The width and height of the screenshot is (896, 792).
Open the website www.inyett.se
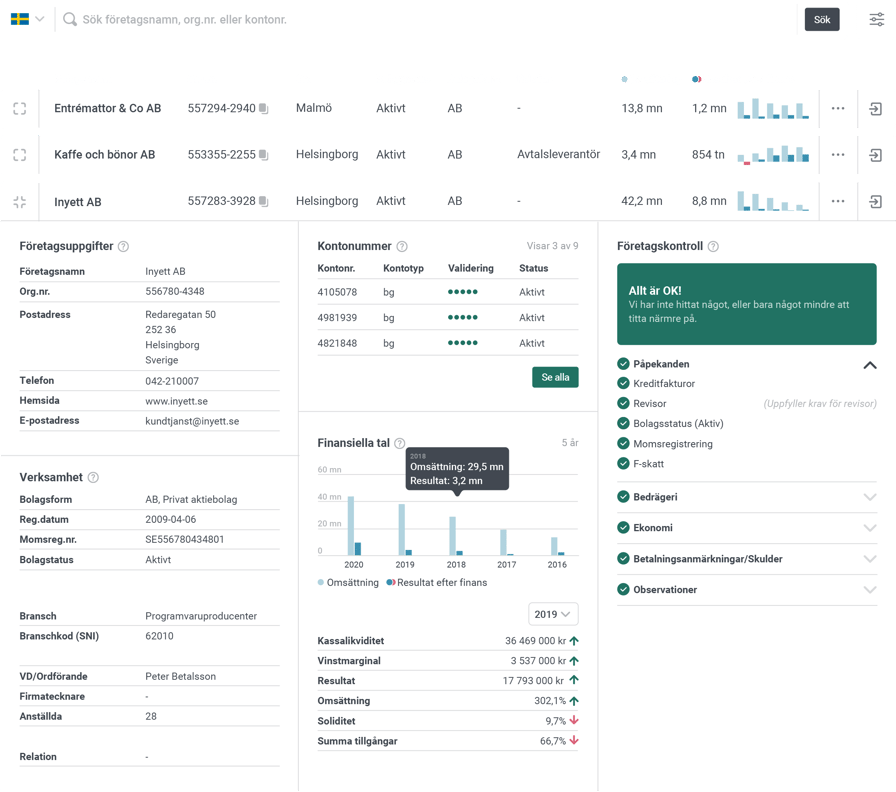pos(177,401)
